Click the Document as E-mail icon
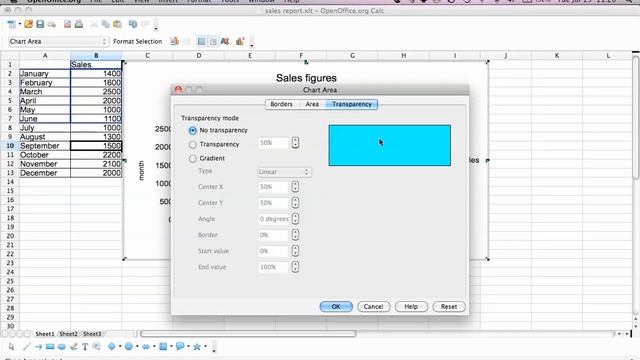 (52, 25)
